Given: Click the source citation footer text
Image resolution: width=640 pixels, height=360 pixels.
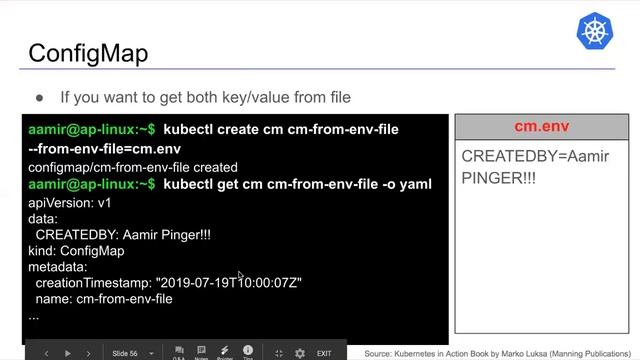Looking at the screenshot, I should tap(498, 353).
